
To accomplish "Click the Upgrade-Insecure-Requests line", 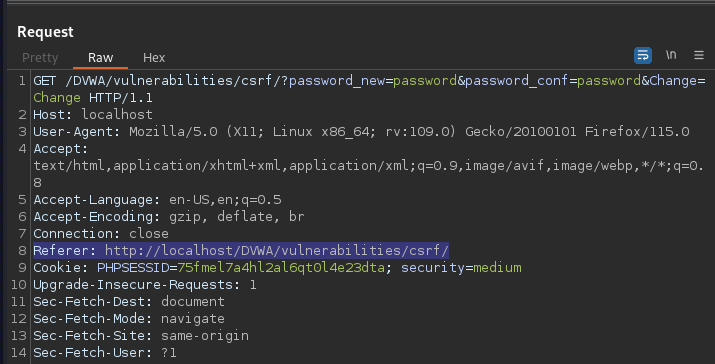I will (x=145, y=285).
